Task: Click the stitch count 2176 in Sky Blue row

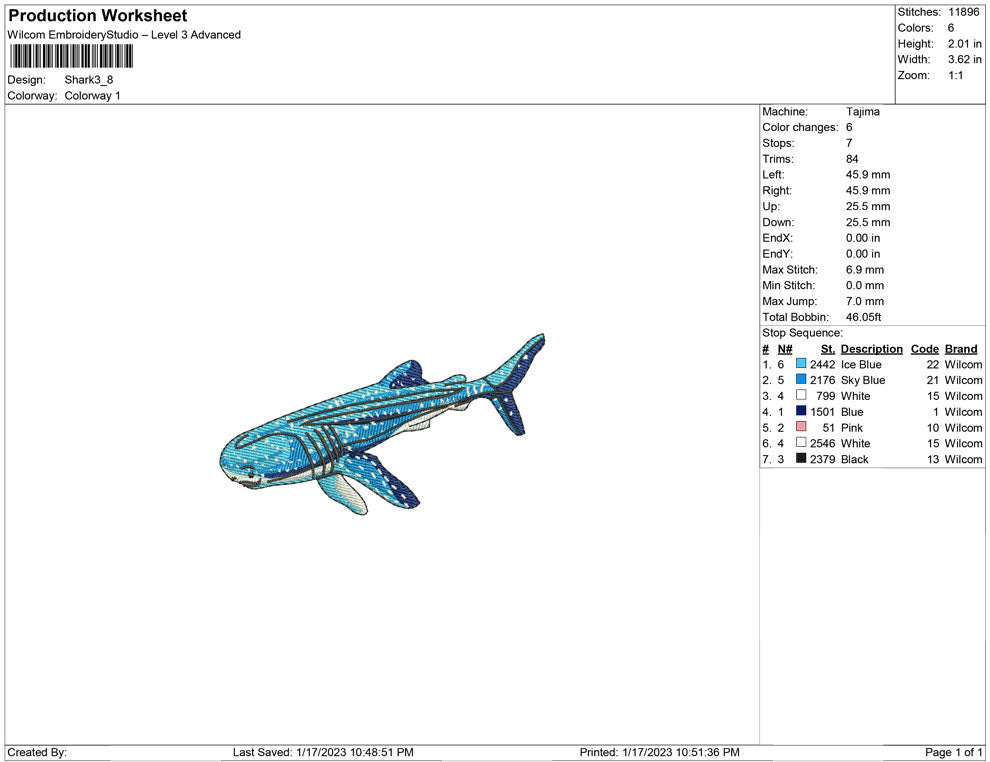Action: pyautogui.click(x=823, y=380)
